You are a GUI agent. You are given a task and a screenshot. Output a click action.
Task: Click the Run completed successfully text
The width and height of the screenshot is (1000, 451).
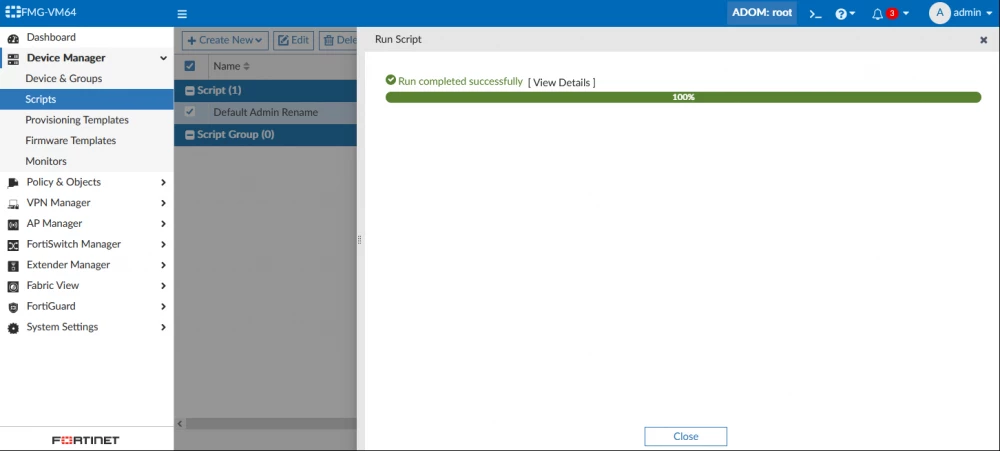tap(460, 81)
